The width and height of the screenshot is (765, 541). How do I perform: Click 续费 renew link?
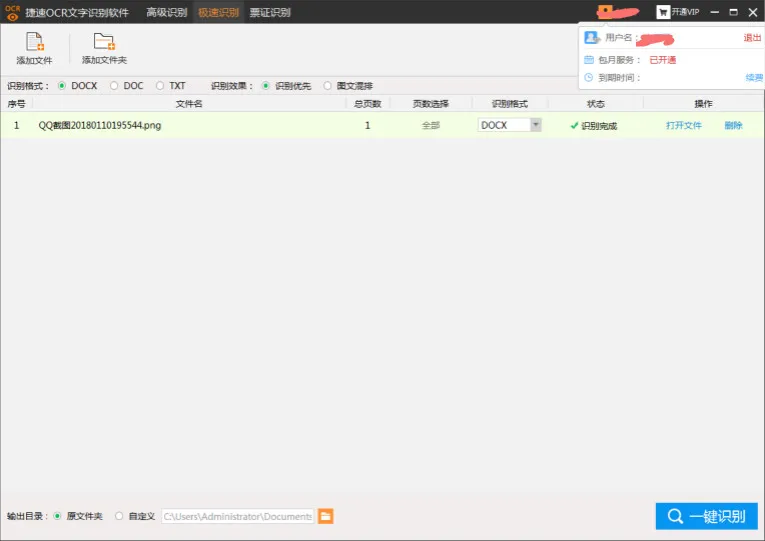click(x=754, y=78)
